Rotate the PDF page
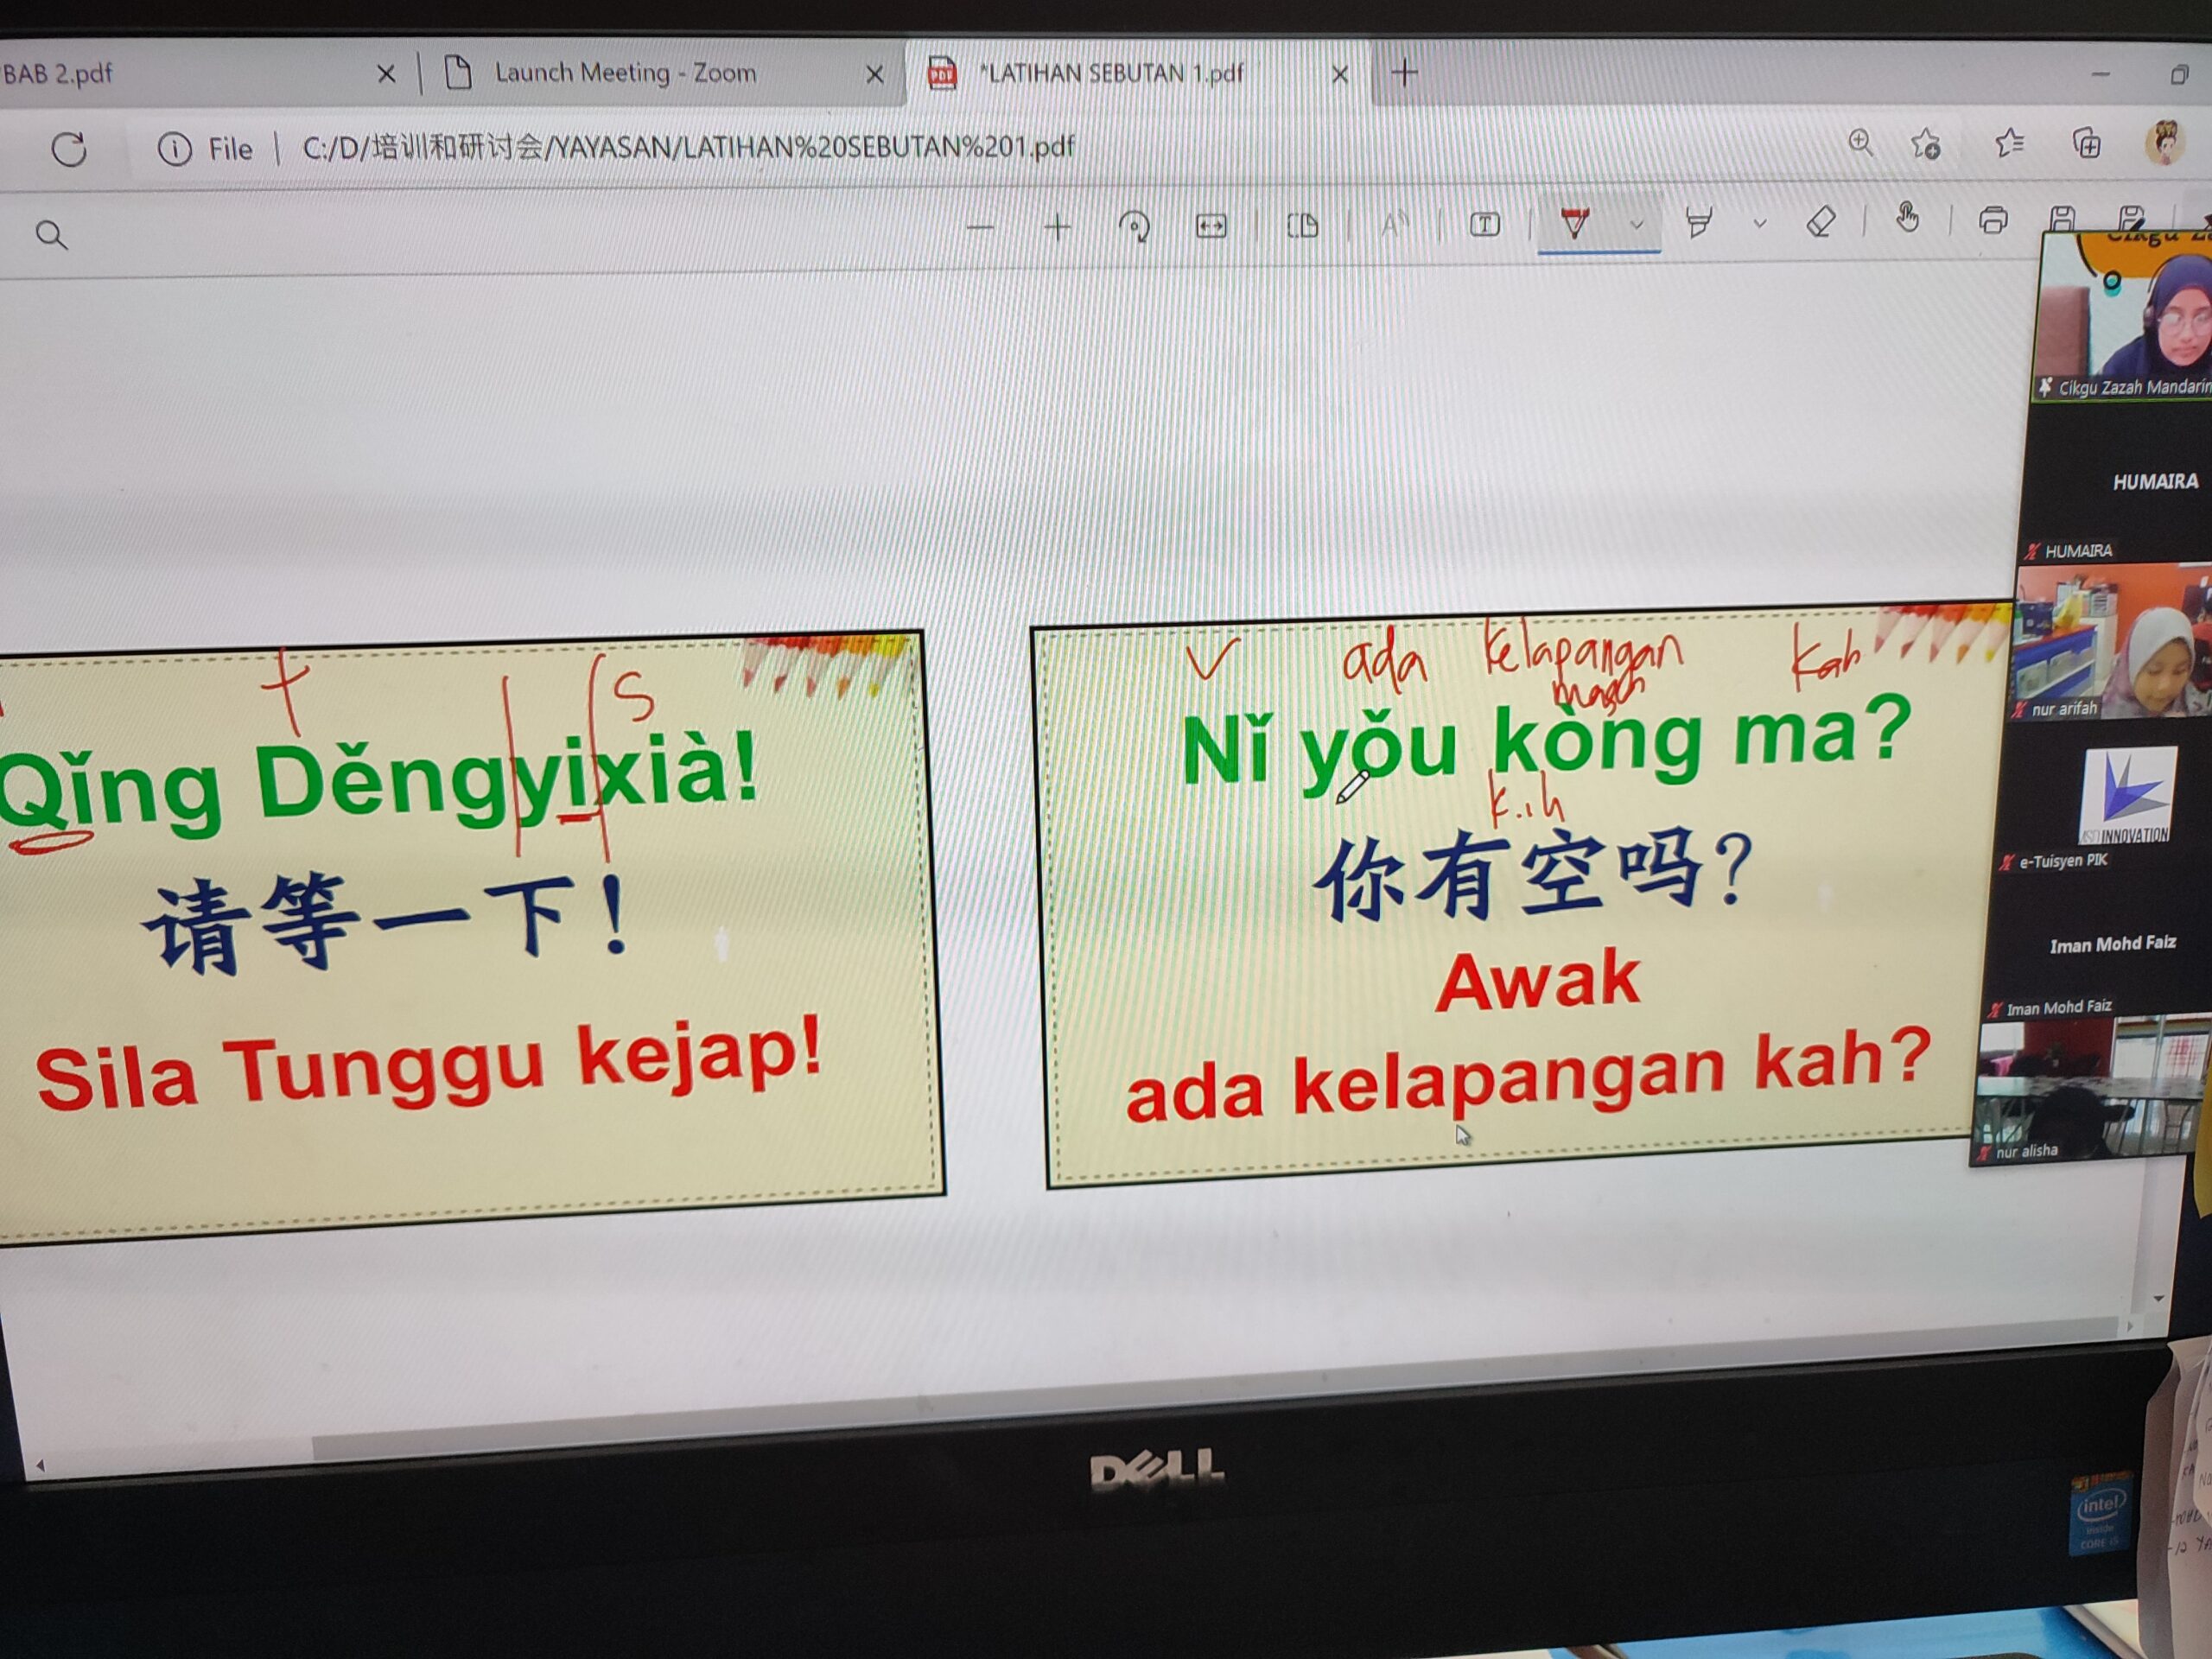 [1134, 228]
